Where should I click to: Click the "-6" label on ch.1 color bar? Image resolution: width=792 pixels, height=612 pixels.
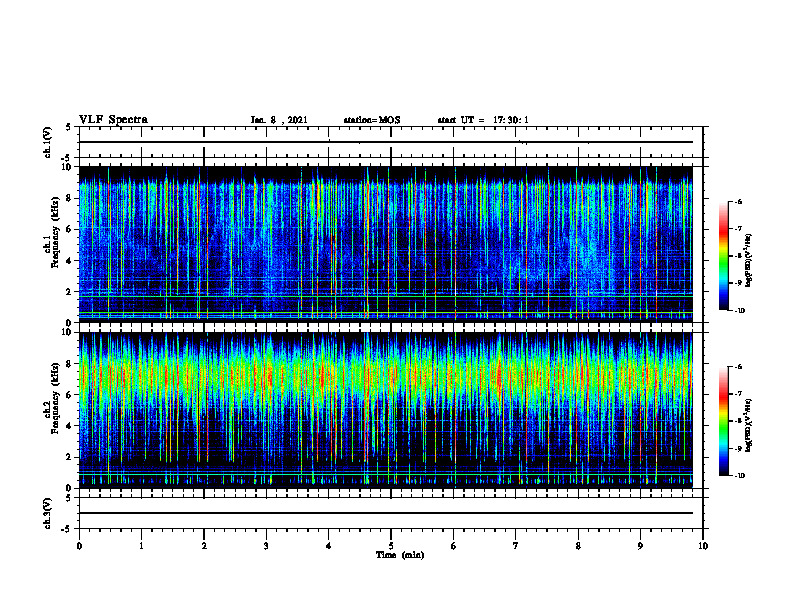coord(738,202)
